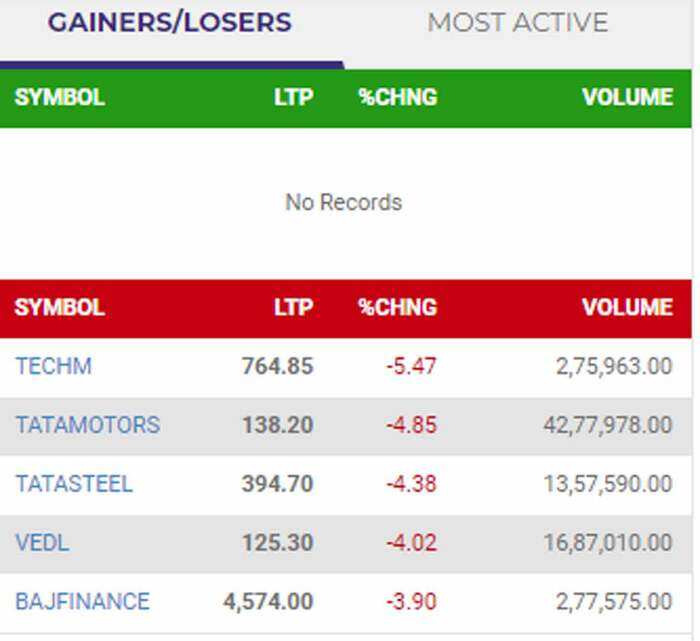Viewport: 700px width, 641px height.
Task: Click %CHNG header in losers table
Action: tap(397, 307)
